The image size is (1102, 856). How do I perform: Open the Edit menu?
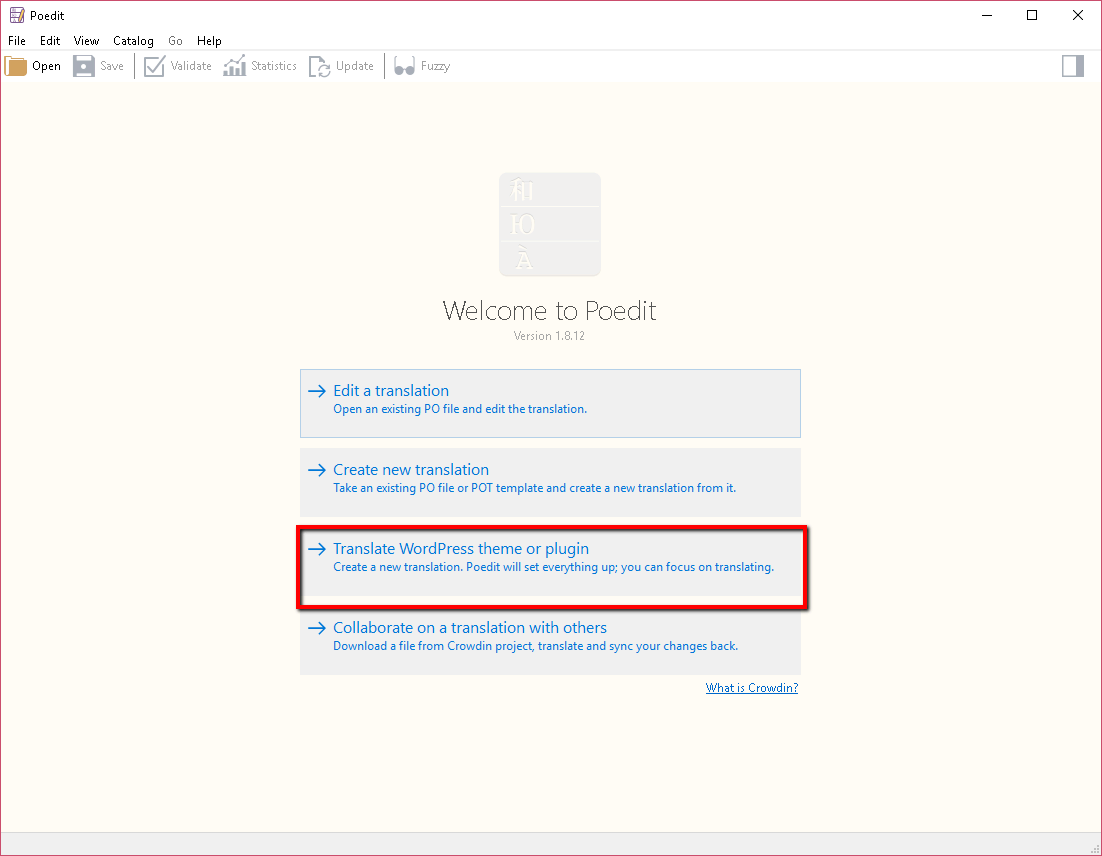point(50,41)
